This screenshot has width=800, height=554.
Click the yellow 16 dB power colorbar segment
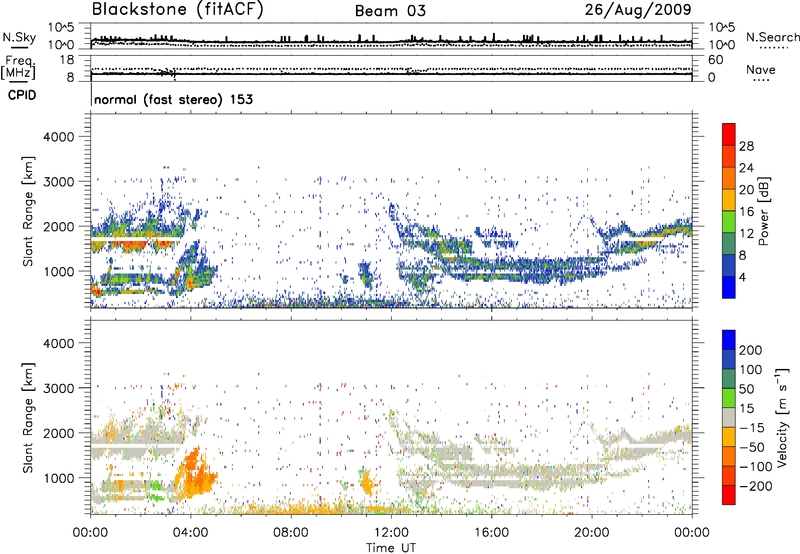click(729, 200)
